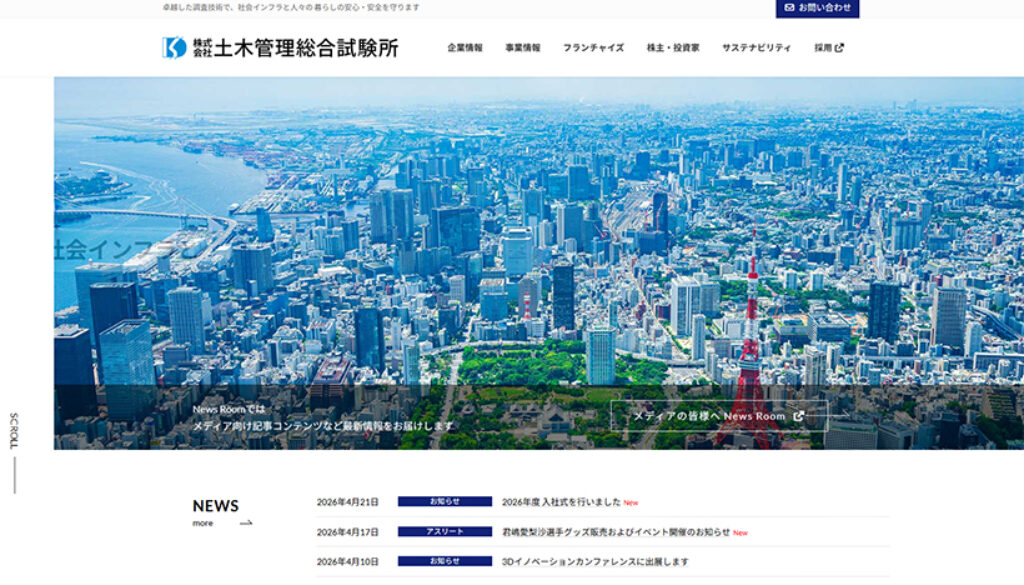Viewport: 1024px width, 585px height.
Task: Click the お問い合わせ contact button
Action: pyautogui.click(x=820, y=8)
